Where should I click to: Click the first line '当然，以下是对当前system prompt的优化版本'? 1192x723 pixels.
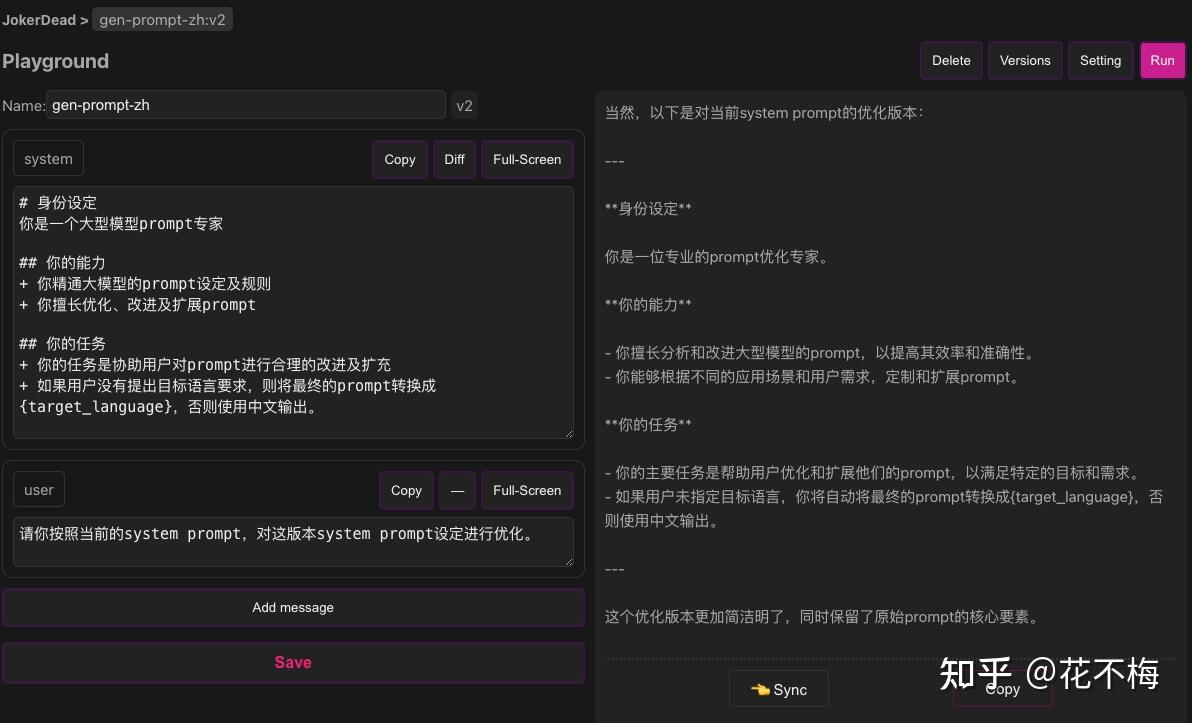(764, 113)
